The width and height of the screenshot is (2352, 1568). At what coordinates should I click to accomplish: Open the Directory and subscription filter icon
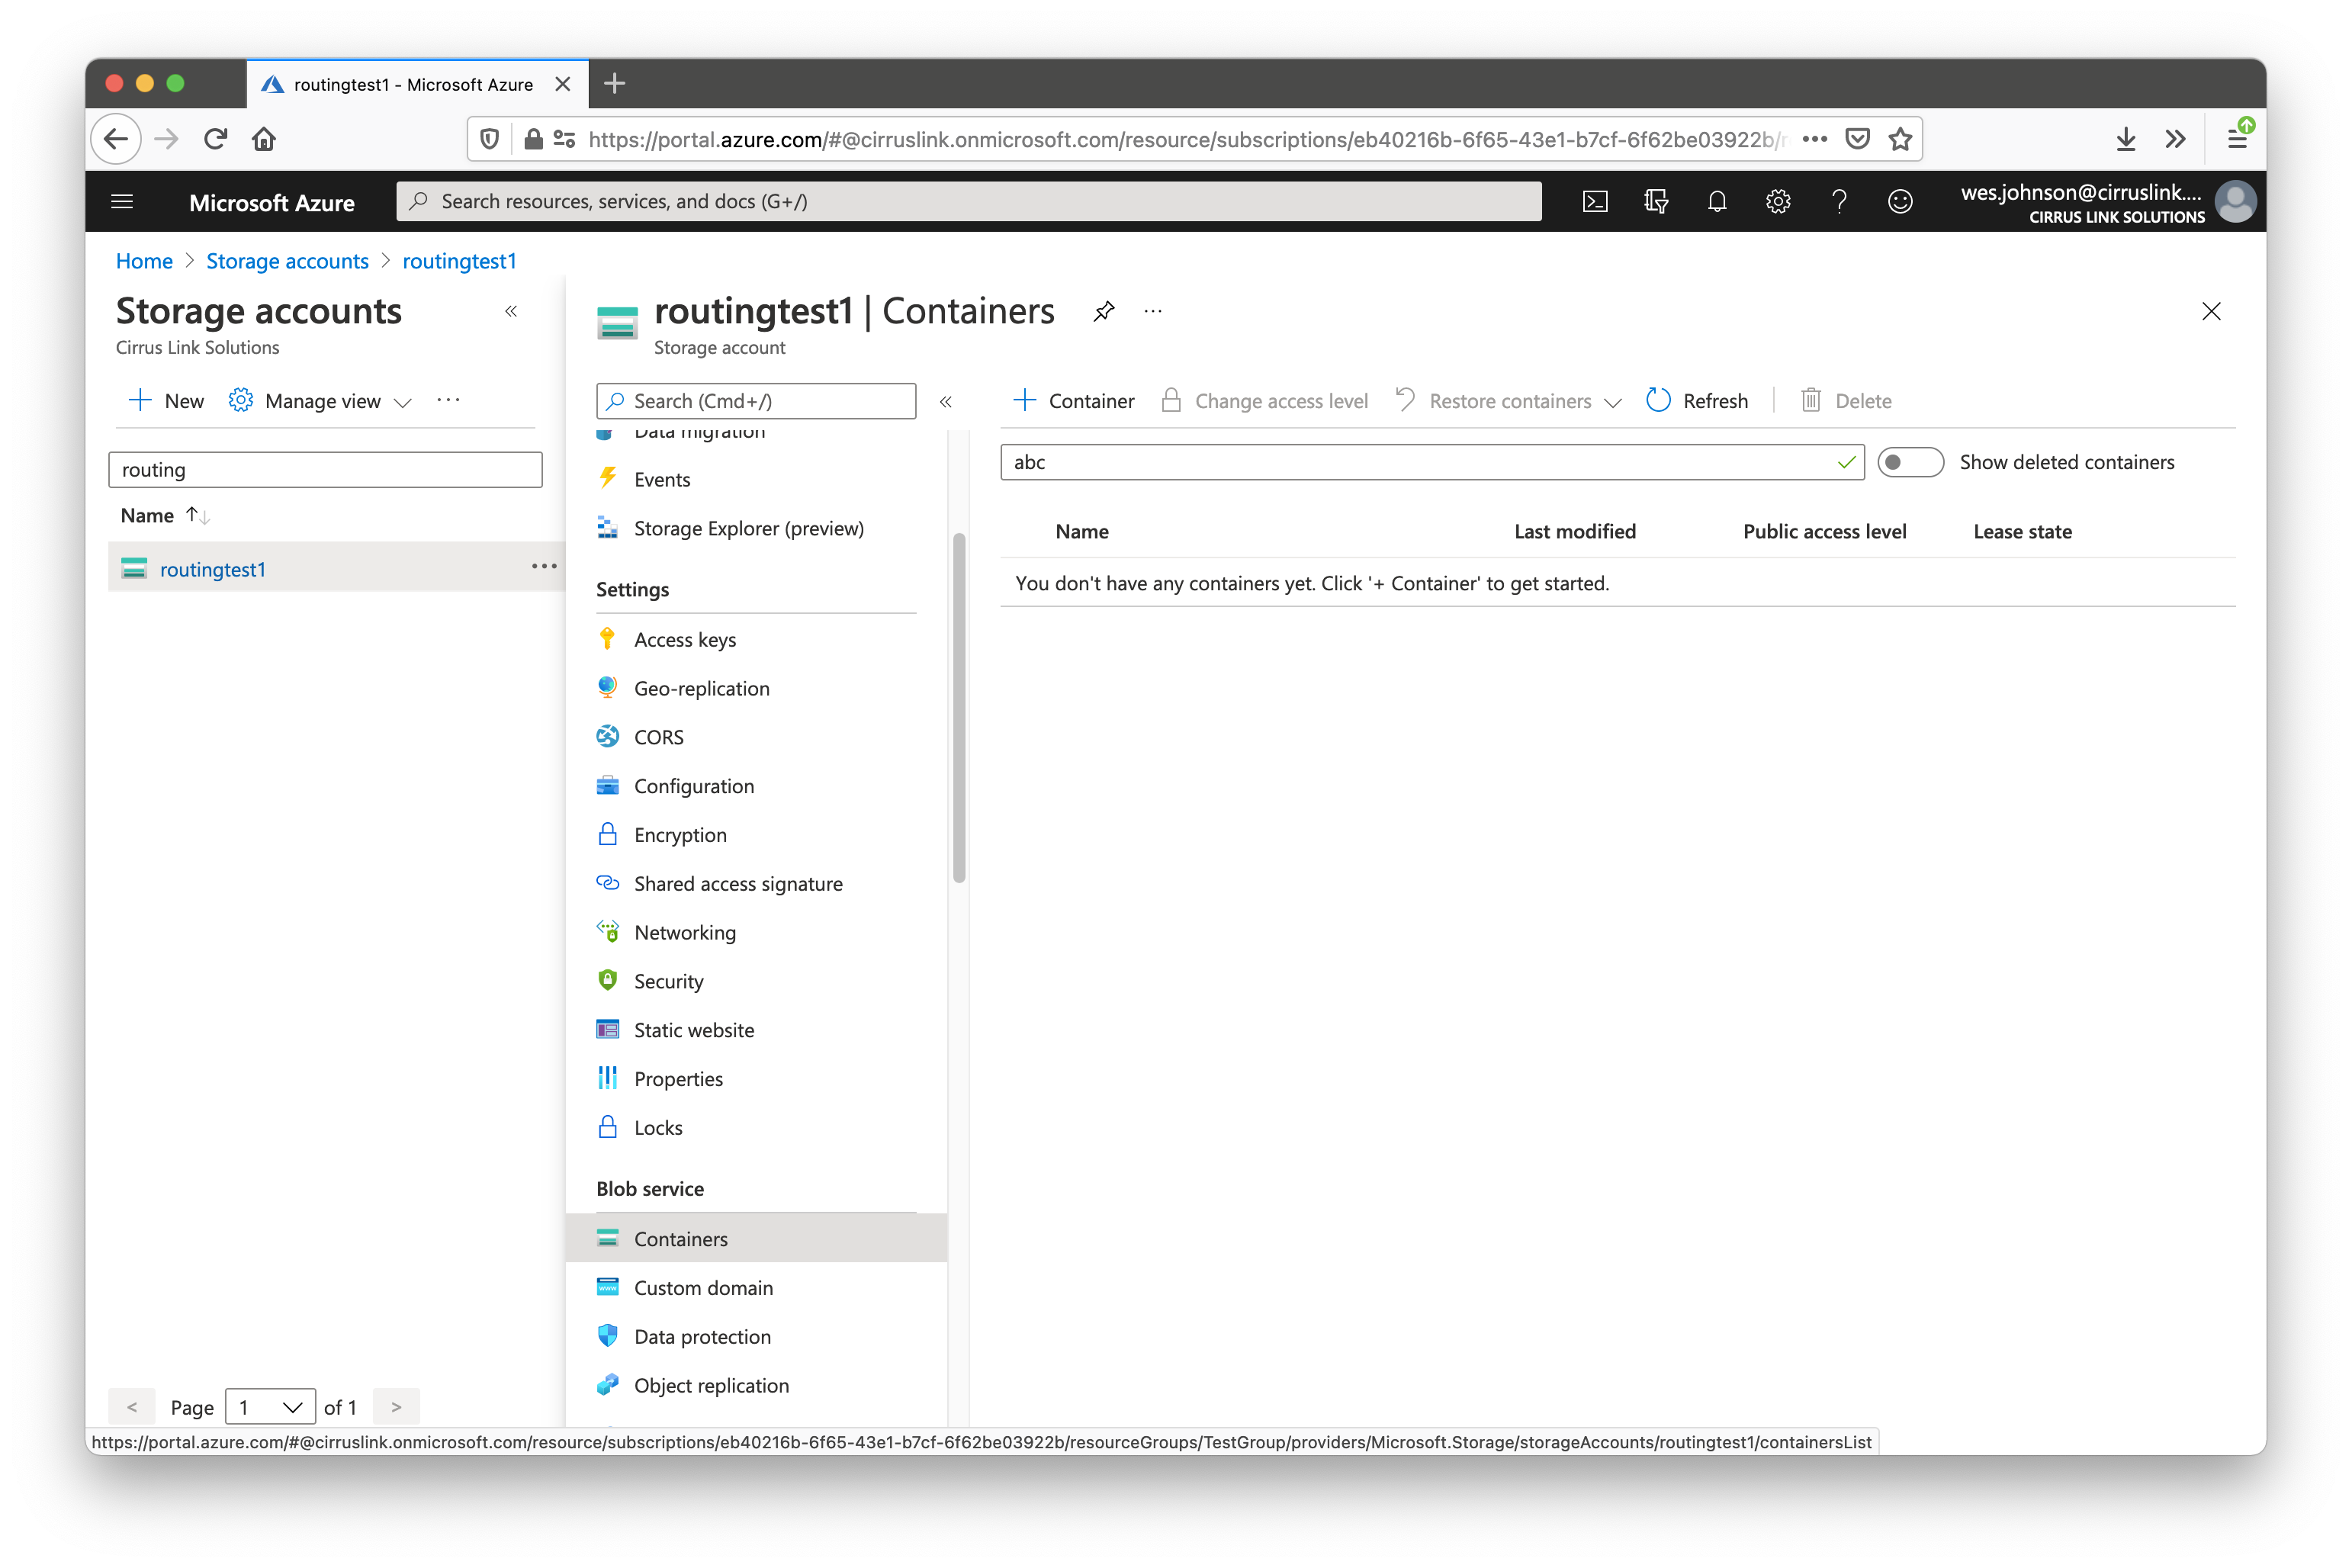point(1656,202)
